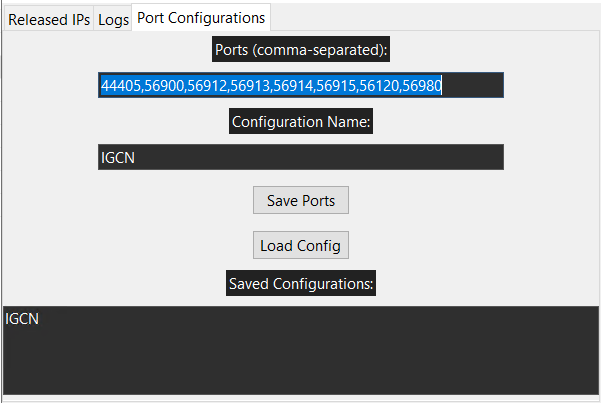Screen dimensions: 601x403
Task: Click the empty space after the highlighted ports
Action: point(473,85)
